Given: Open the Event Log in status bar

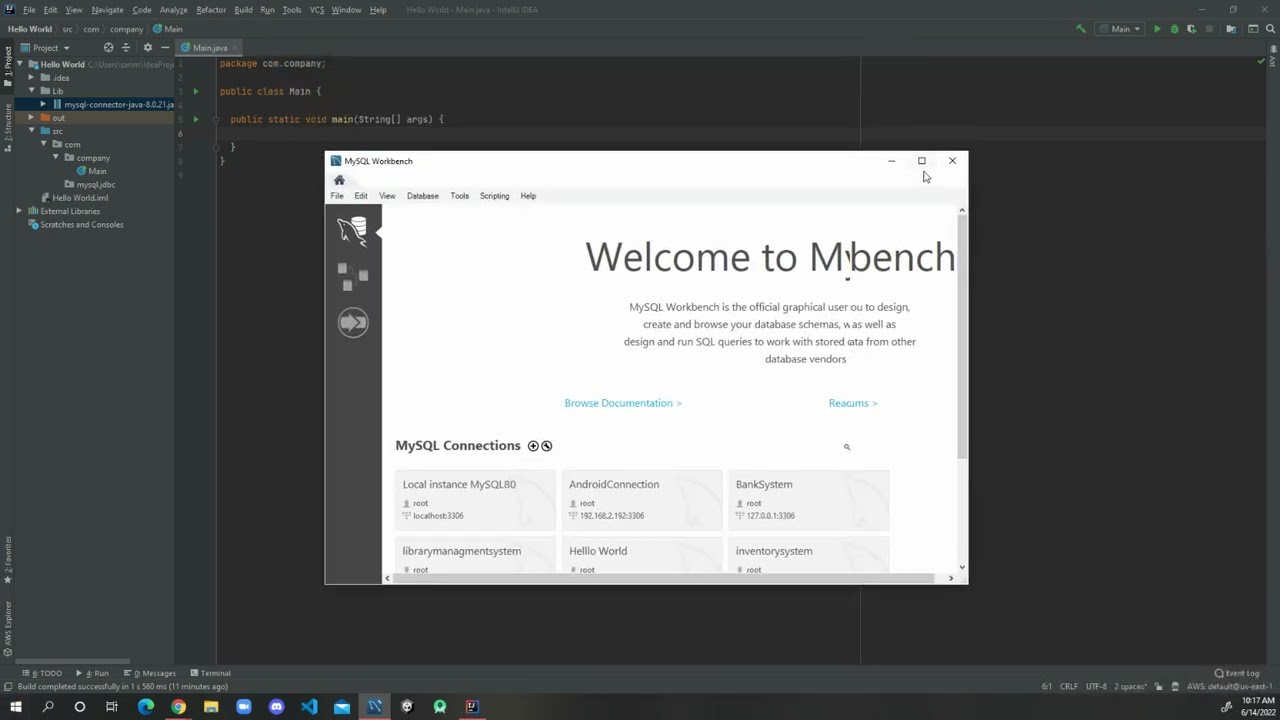Looking at the screenshot, I should (x=1237, y=673).
